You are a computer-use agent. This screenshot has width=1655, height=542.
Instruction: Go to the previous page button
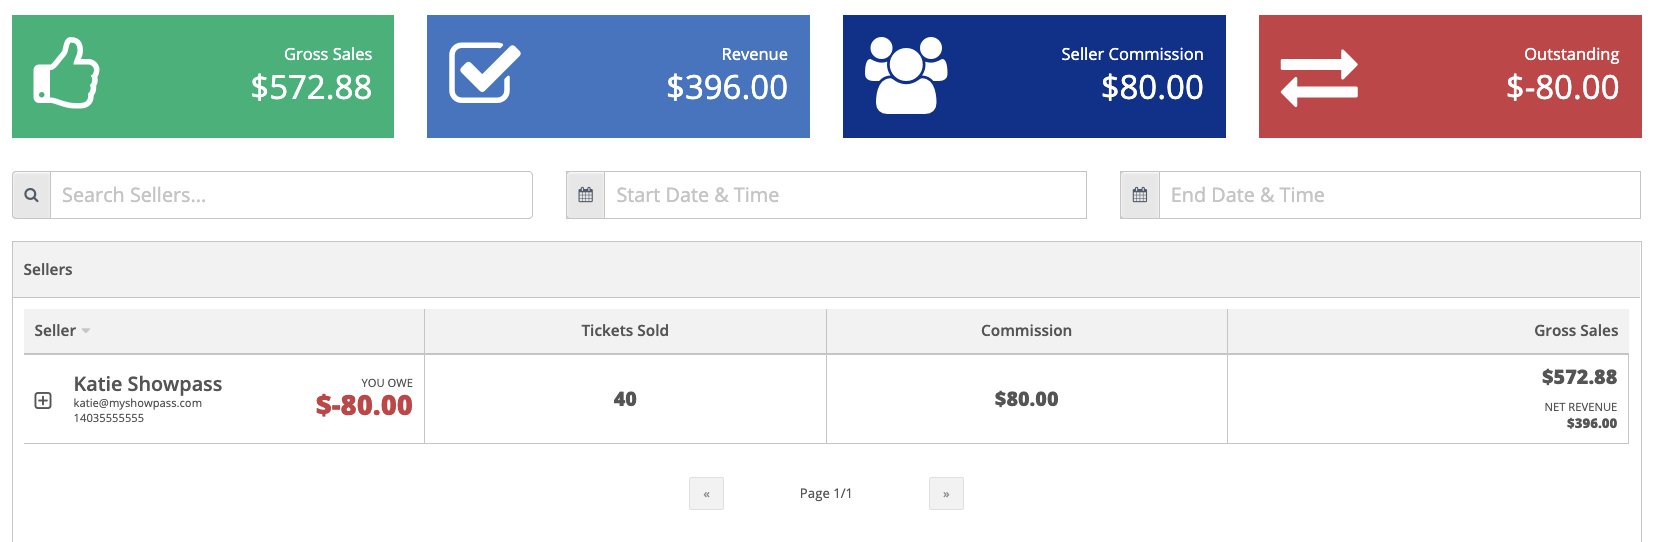(706, 494)
